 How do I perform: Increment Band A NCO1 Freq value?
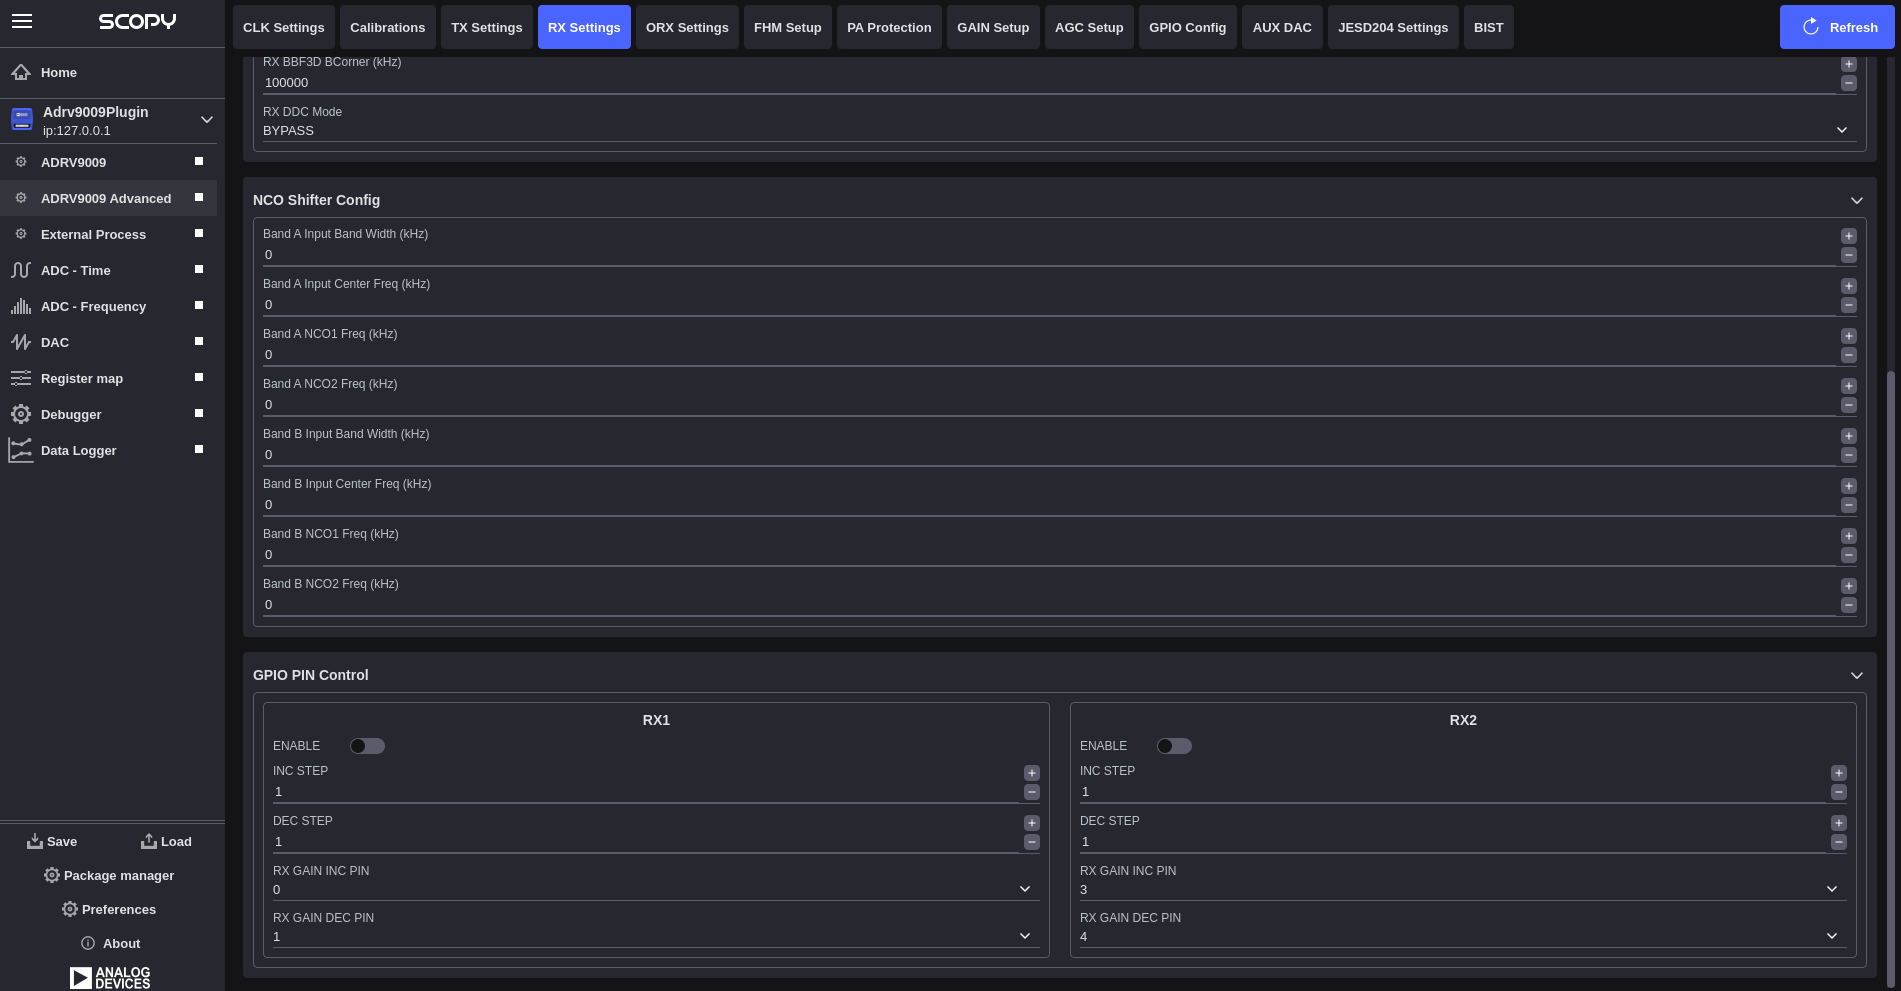click(x=1848, y=336)
